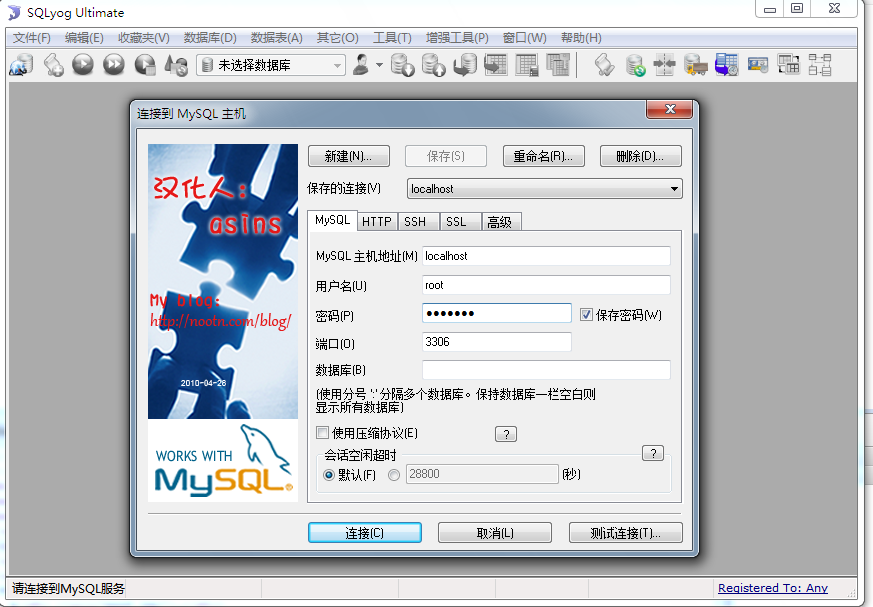Click into the 端口 port field

[496, 342]
